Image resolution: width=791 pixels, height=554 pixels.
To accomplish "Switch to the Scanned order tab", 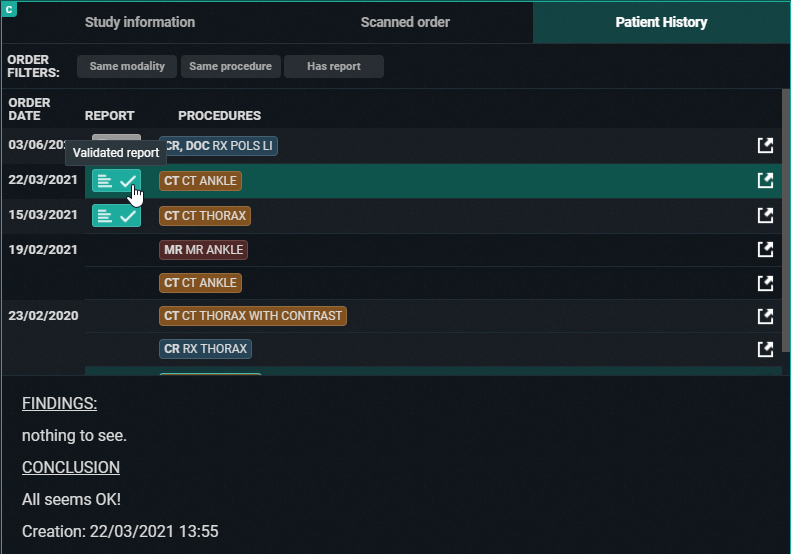I will click(405, 22).
